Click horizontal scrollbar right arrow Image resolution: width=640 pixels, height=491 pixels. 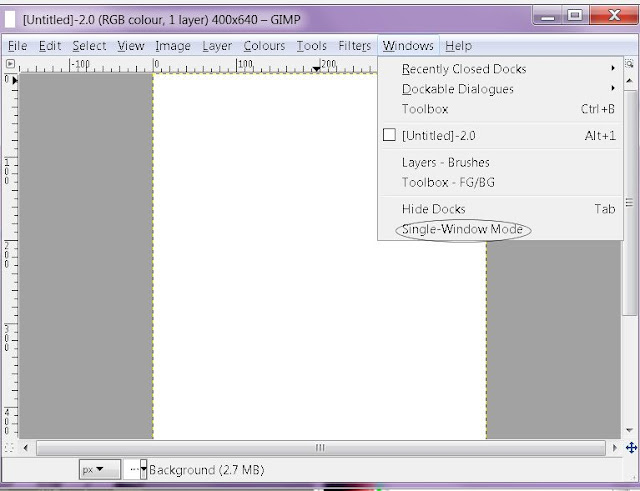(615, 448)
